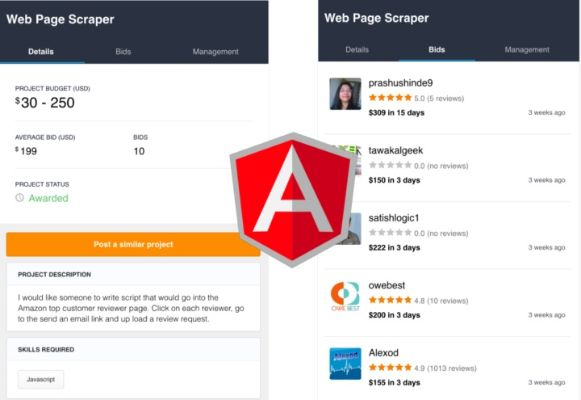This screenshot has height=400, width=581.
Task: Select the Javascript skill tag
Action: pos(41,379)
